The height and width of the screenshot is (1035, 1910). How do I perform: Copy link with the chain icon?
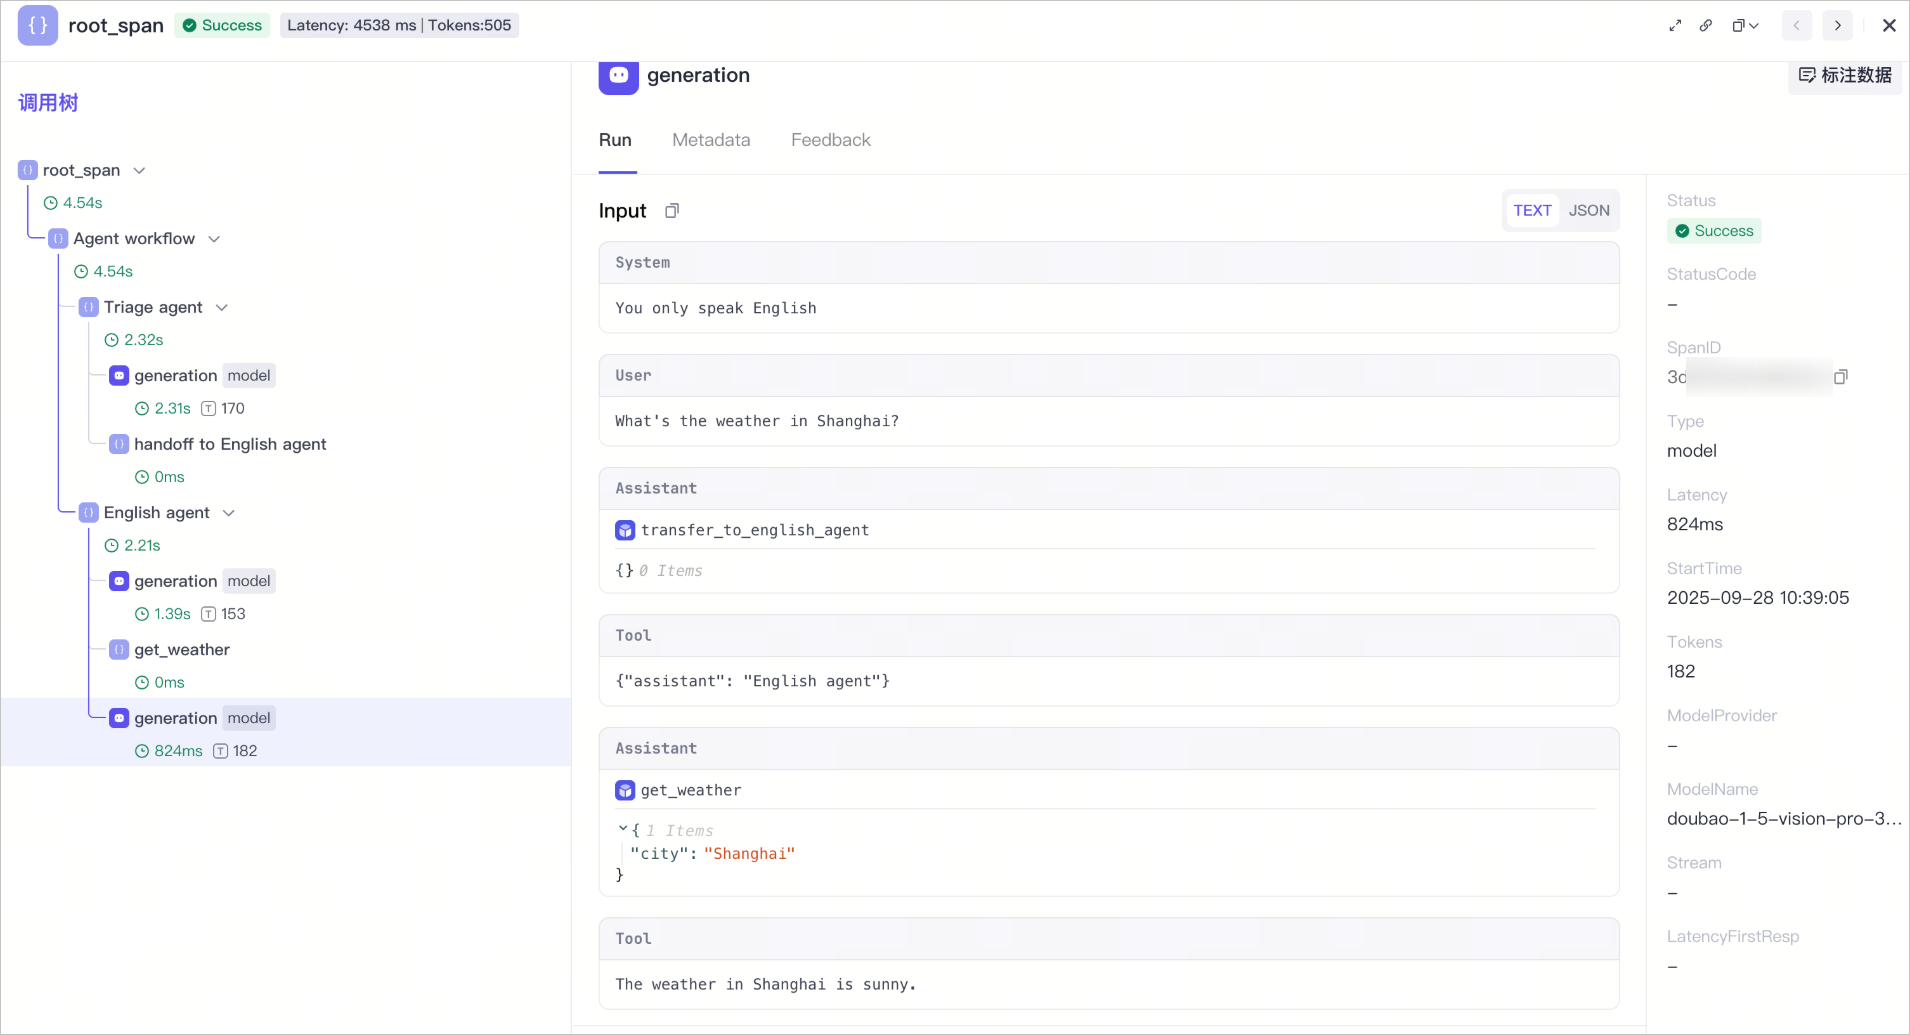pos(1706,26)
